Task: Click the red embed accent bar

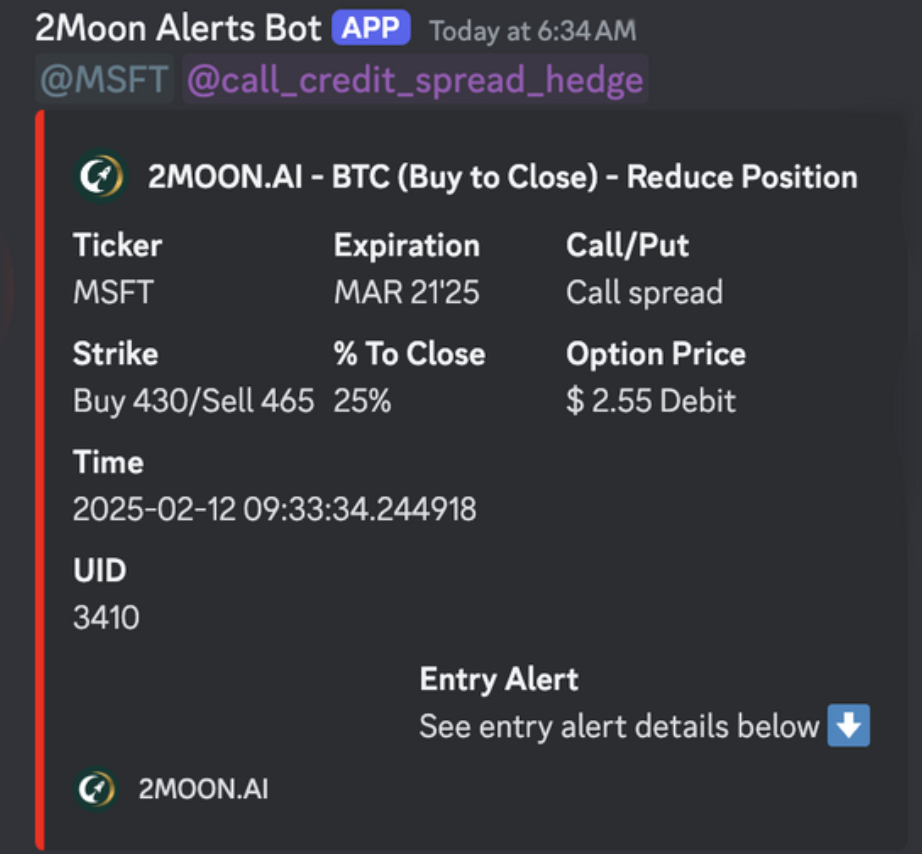Action: click(40, 480)
